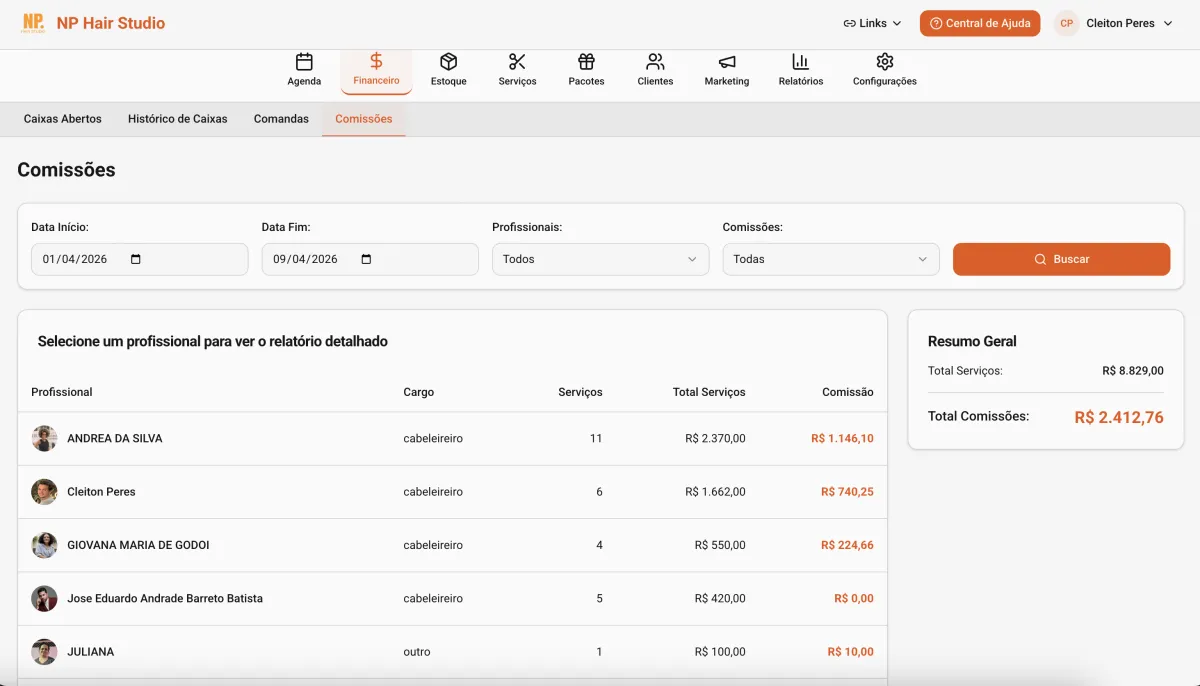Click the Buscar search button
Image resolution: width=1200 pixels, height=686 pixels.
pos(1061,258)
